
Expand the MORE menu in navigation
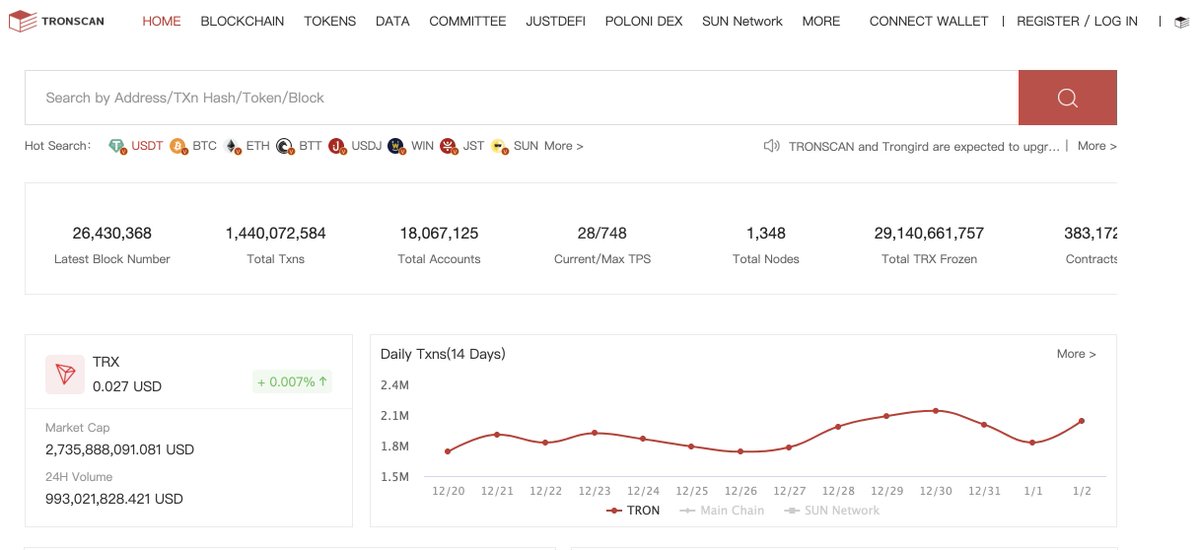821,21
